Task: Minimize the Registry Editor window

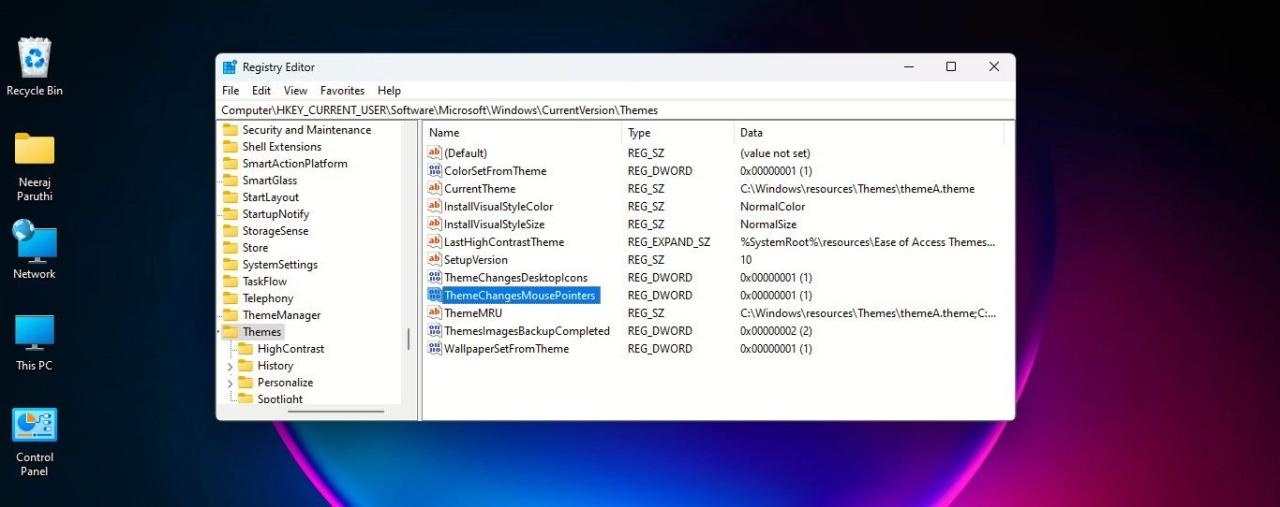Action: (908, 67)
